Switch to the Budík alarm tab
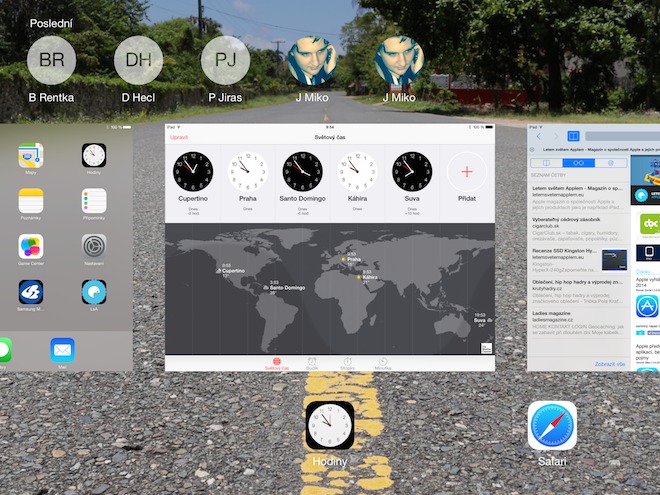Viewport: 660px width, 495px height. (x=313, y=363)
